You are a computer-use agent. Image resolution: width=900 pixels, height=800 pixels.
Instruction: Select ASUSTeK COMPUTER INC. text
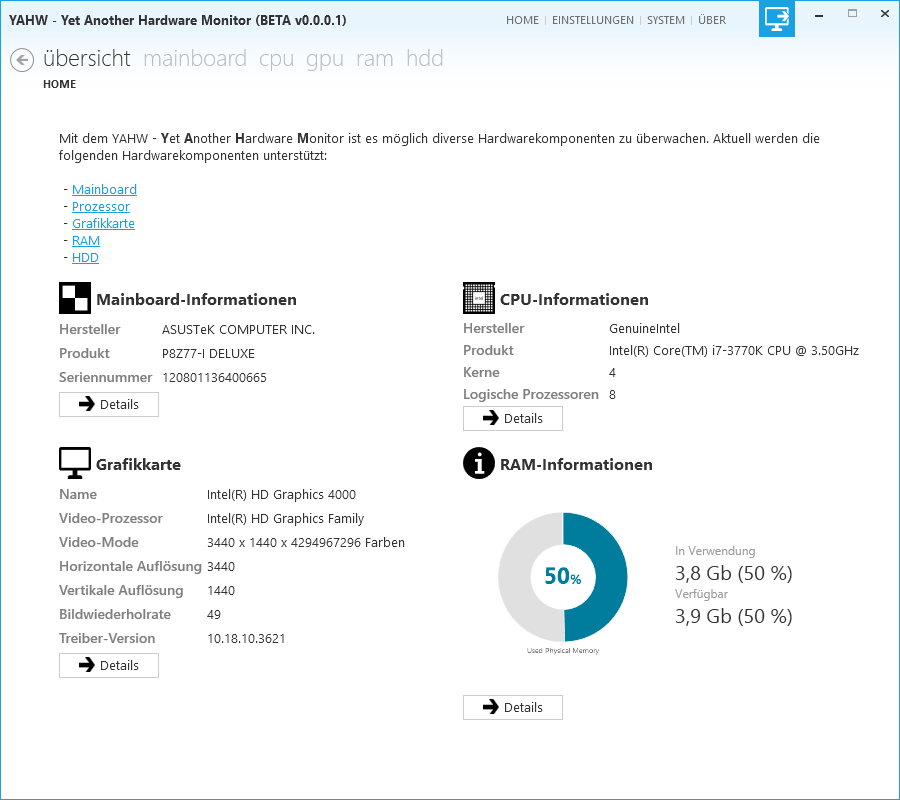pyautogui.click(x=238, y=330)
